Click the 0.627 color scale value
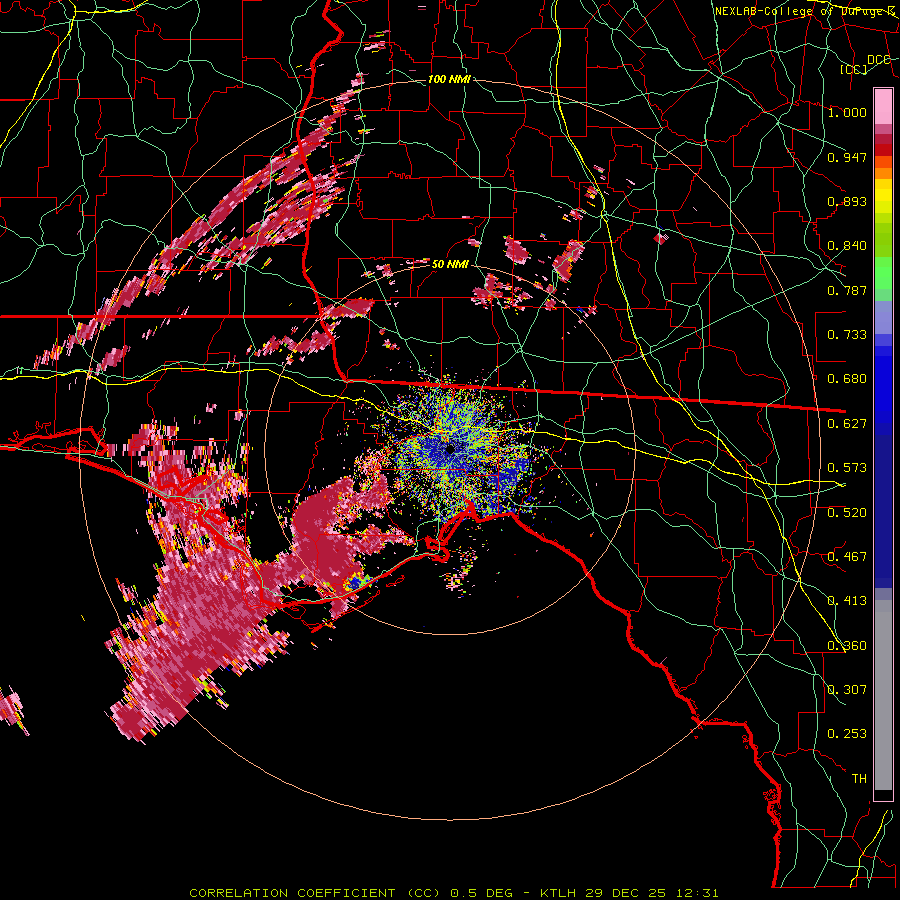The height and width of the screenshot is (900, 900). click(x=847, y=424)
